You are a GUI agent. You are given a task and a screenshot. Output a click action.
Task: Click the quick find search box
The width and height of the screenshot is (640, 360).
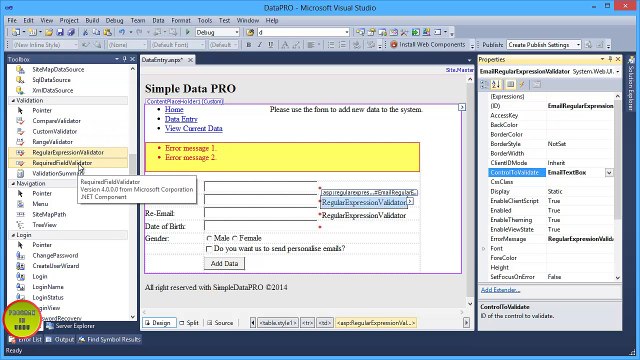coord(303,32)
